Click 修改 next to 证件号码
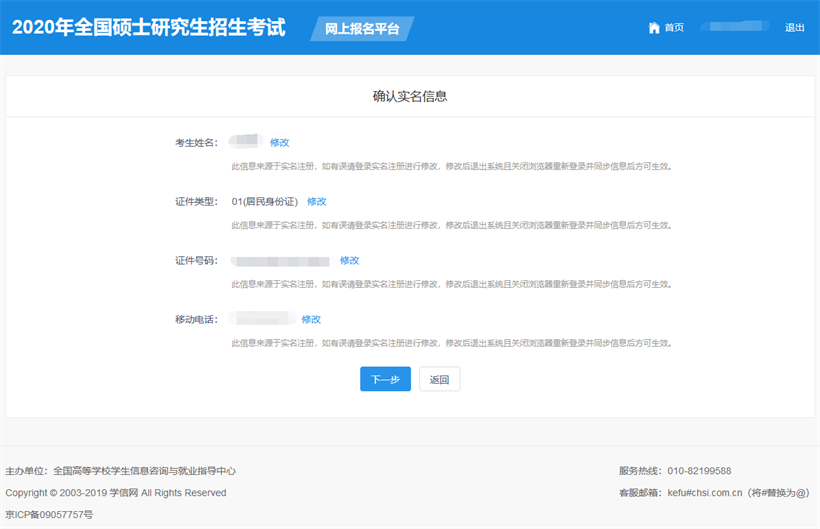The height and width of the screenshot is (529, 820). click(x=349, y=261)
